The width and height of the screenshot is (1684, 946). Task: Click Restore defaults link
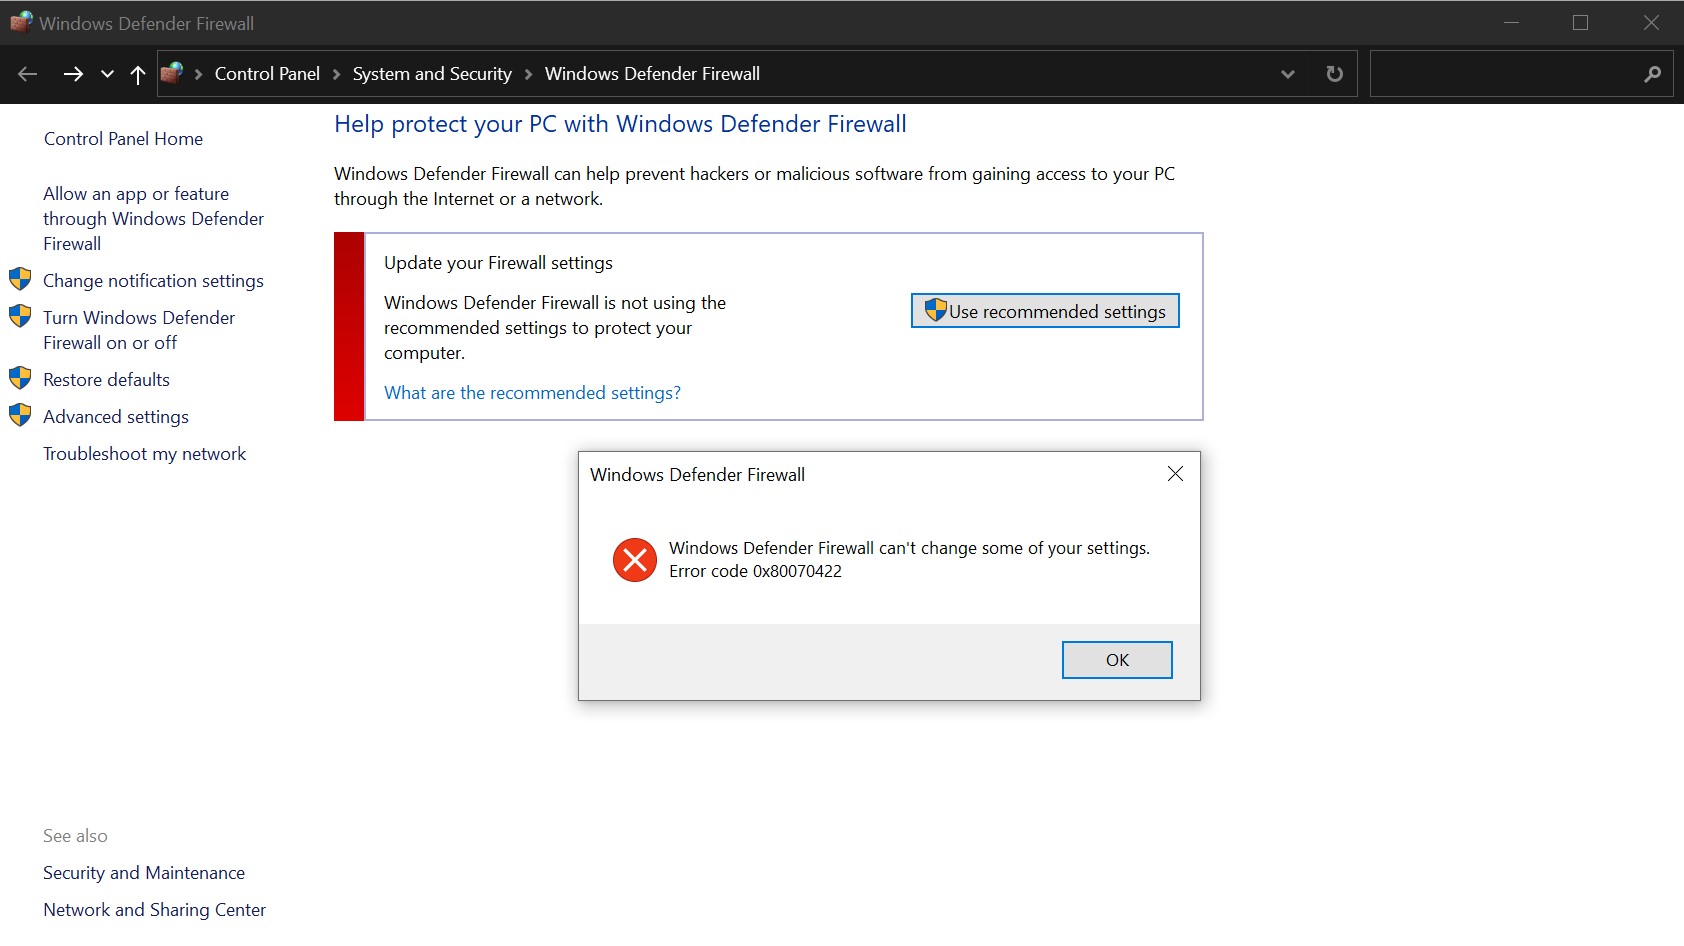pos(106,380)
